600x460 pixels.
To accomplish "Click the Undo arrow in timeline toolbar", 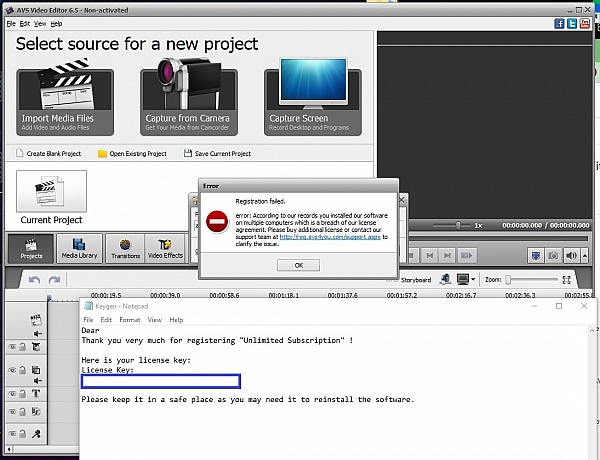I will pos(34,280).
